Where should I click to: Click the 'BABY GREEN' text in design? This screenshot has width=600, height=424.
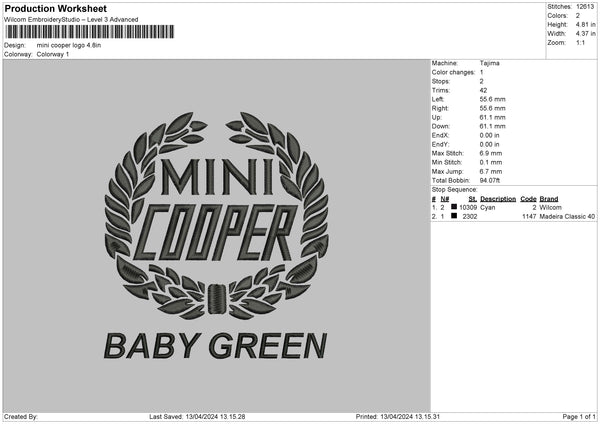(x=215, y=346)
